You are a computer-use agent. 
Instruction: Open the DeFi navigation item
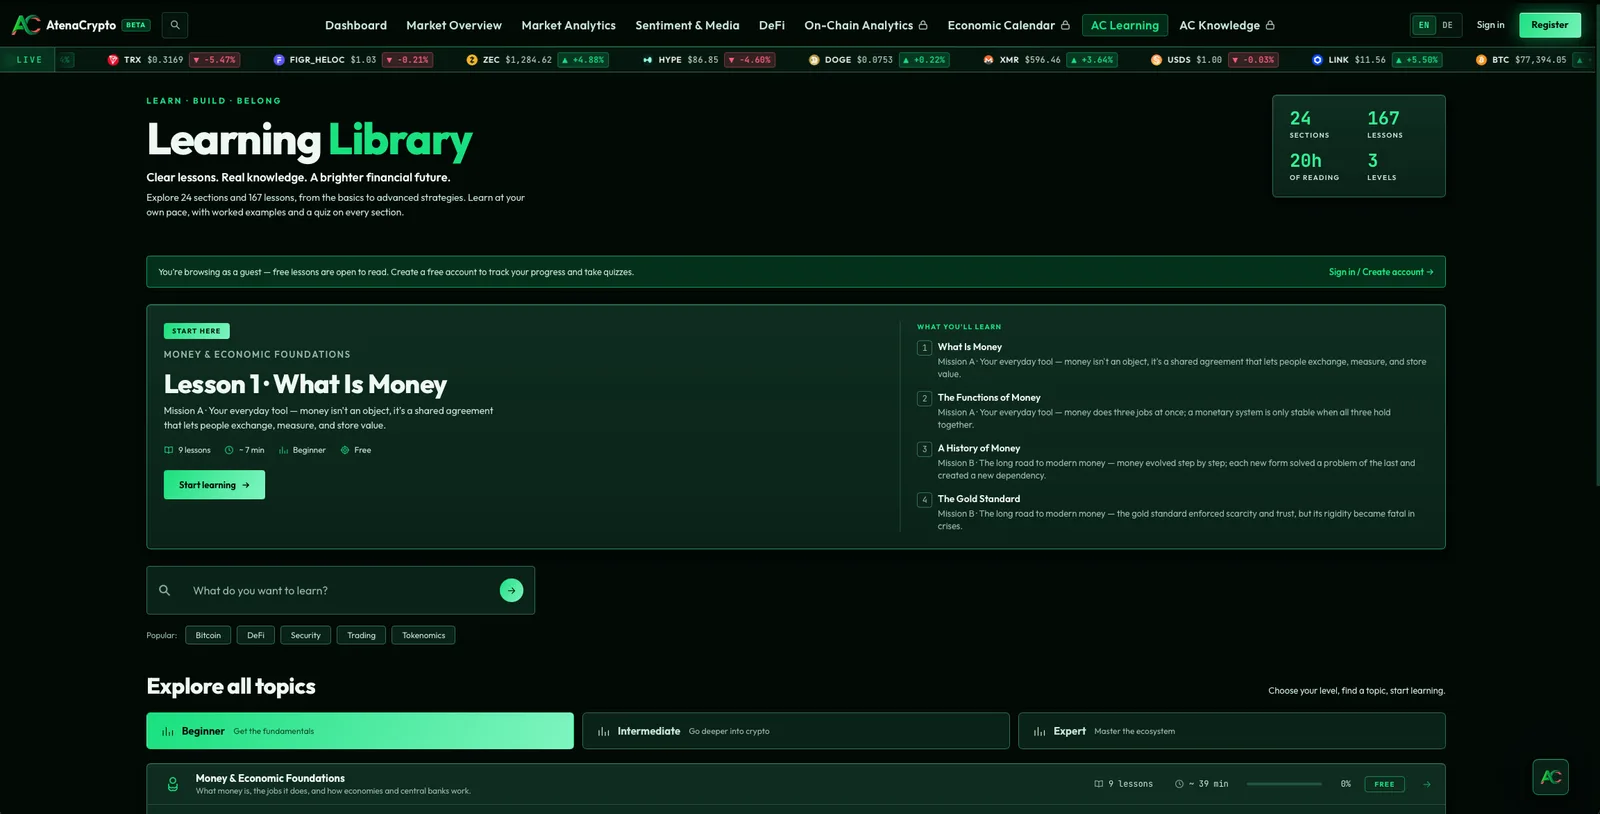pyautogui.click(x=772, y=25)
